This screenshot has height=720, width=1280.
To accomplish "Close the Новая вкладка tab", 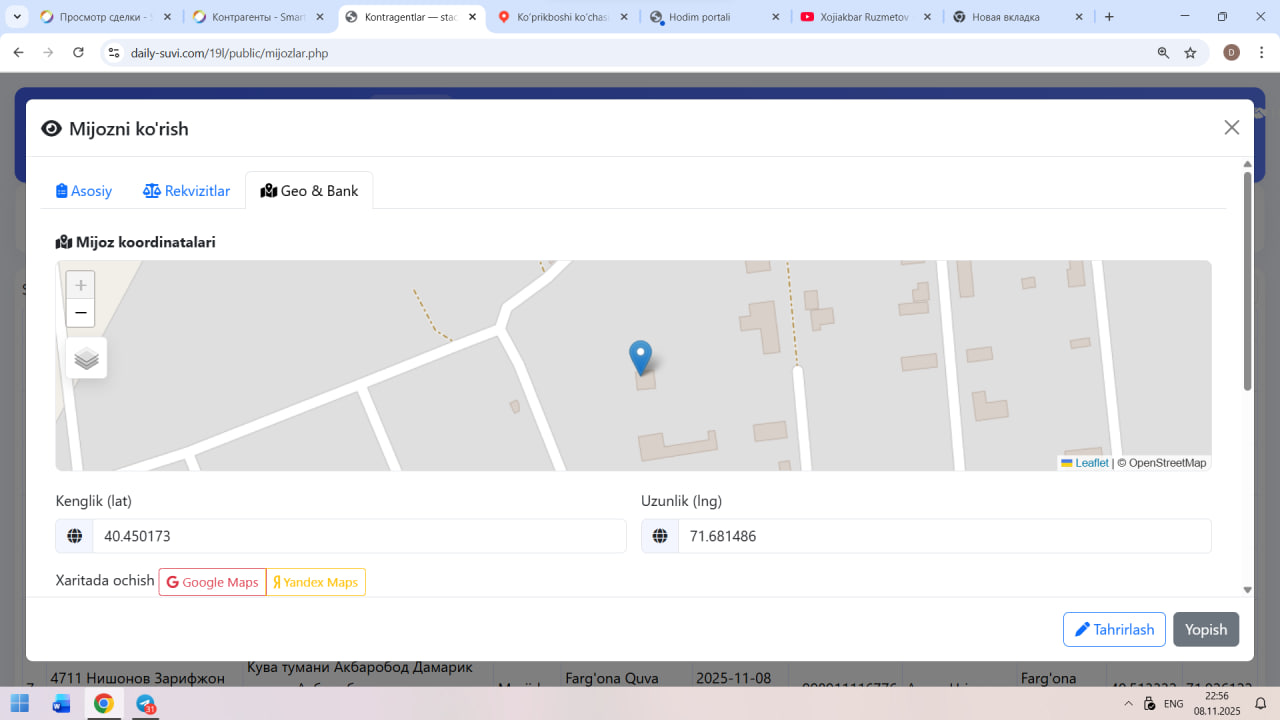I will click(x=1080, y=17).
